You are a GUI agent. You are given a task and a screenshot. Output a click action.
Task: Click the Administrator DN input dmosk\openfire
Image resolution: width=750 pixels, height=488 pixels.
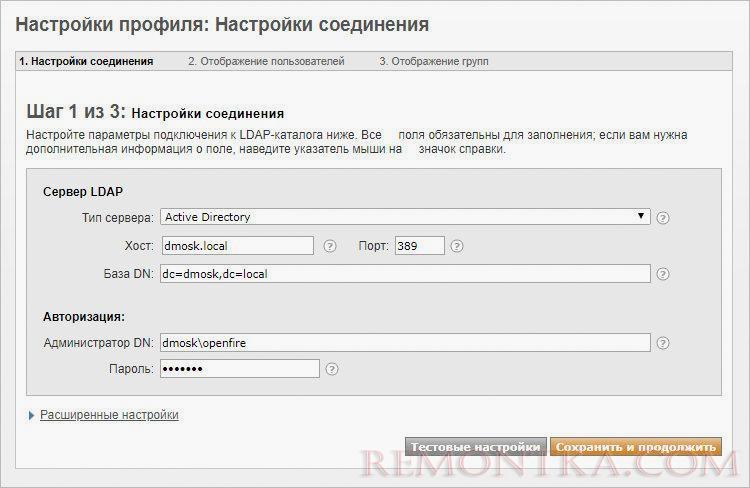405,343
